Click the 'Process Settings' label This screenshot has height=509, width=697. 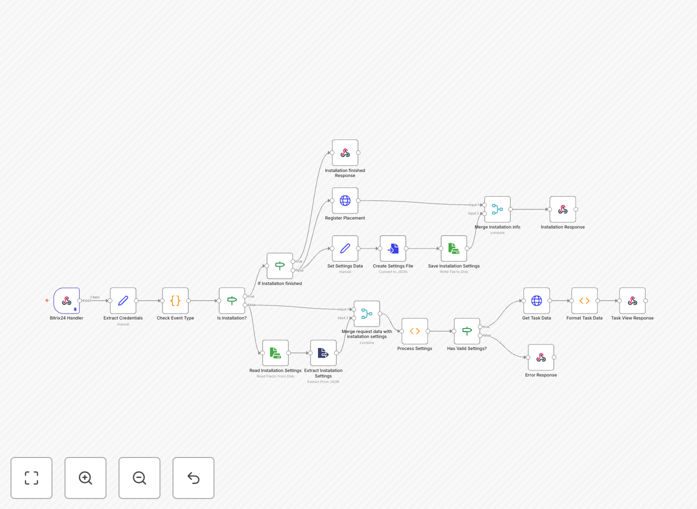(415, 349)
